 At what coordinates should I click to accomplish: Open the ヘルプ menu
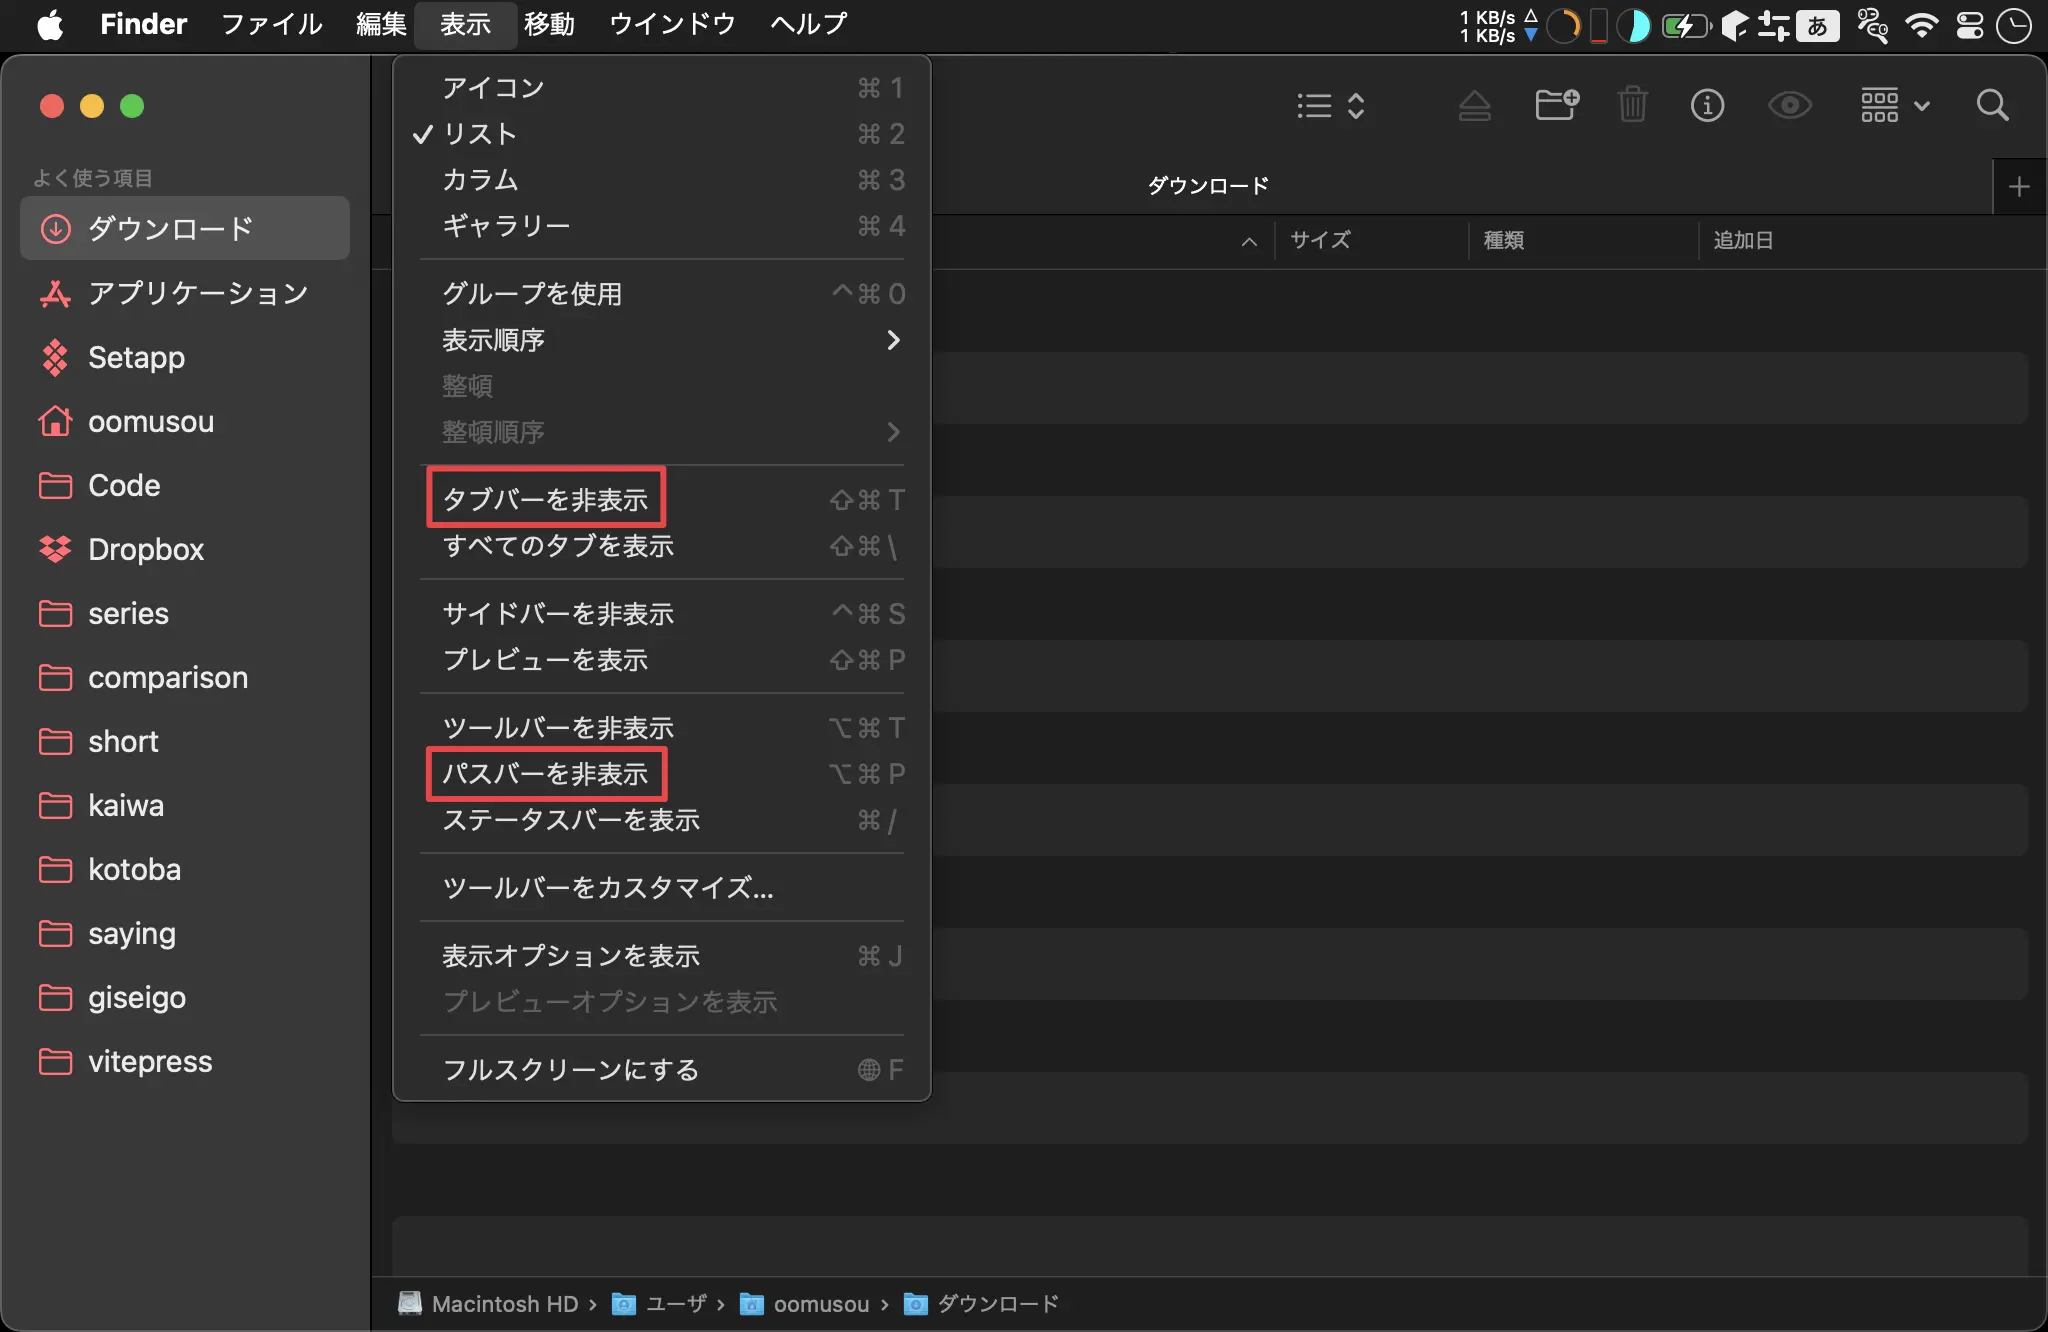point(808,24)
